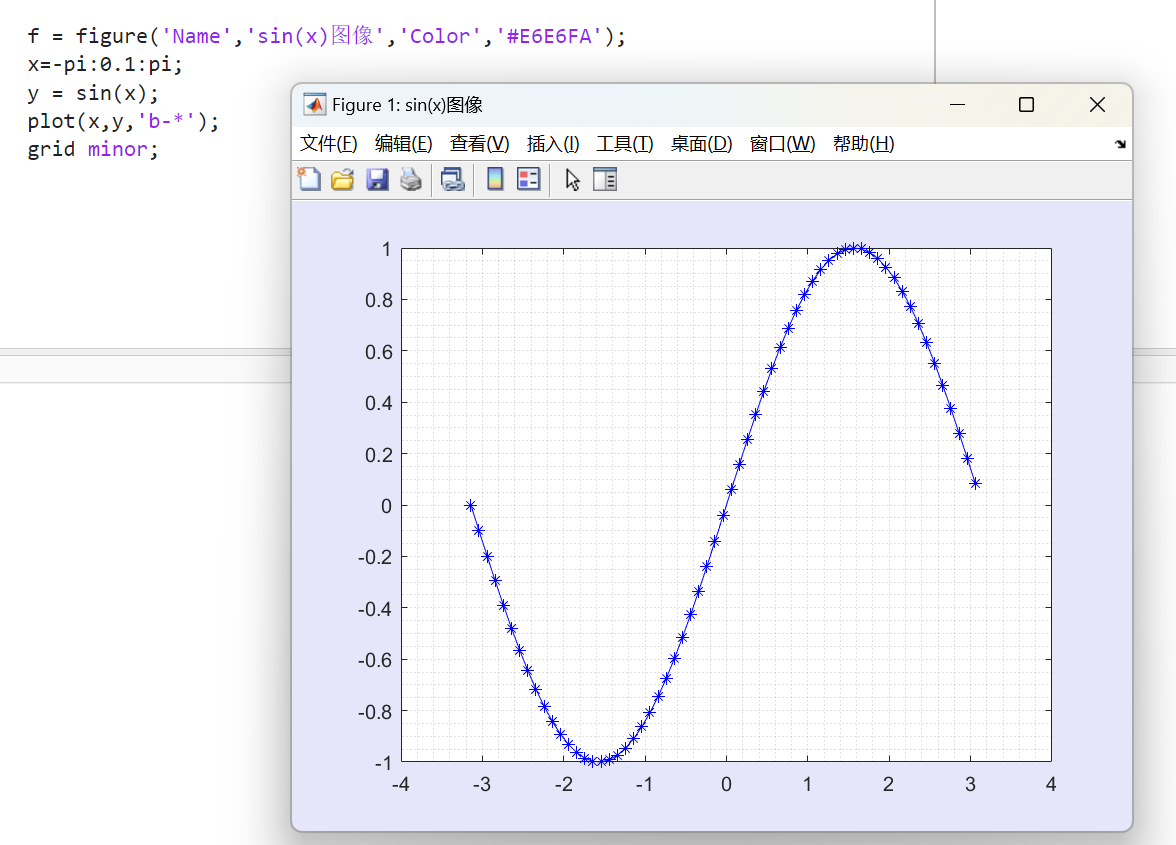Open the 帮助(H) menu
This screenshot has height=845, width=1176.
pyautogui.click(x=863, y=144)
